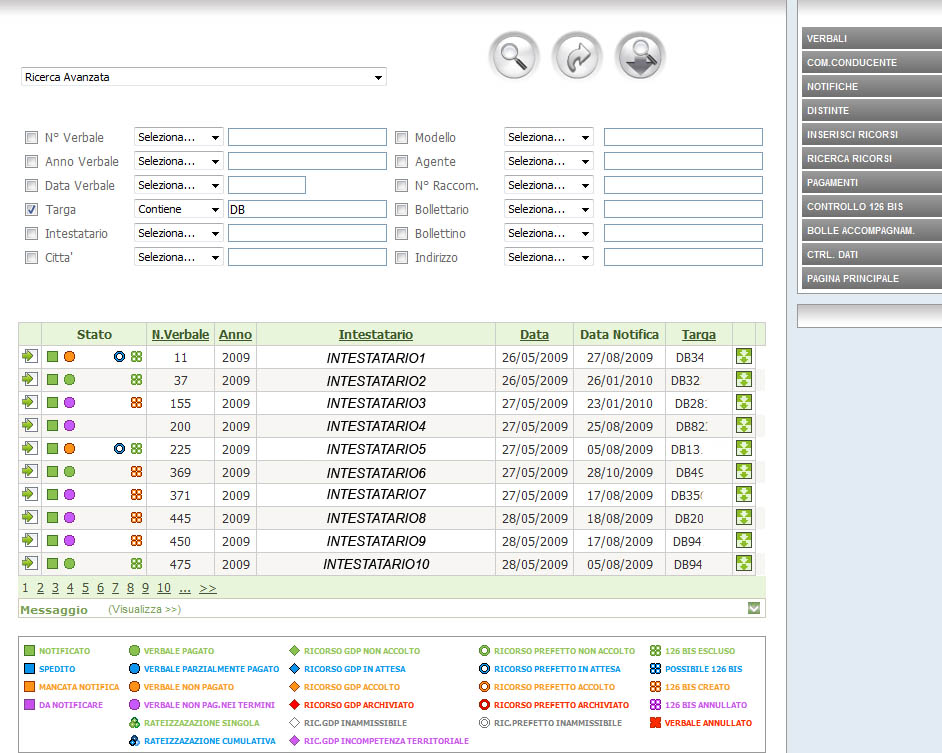Click the magnifying glass search button
942x753 pixels.
tap(514, 55)
